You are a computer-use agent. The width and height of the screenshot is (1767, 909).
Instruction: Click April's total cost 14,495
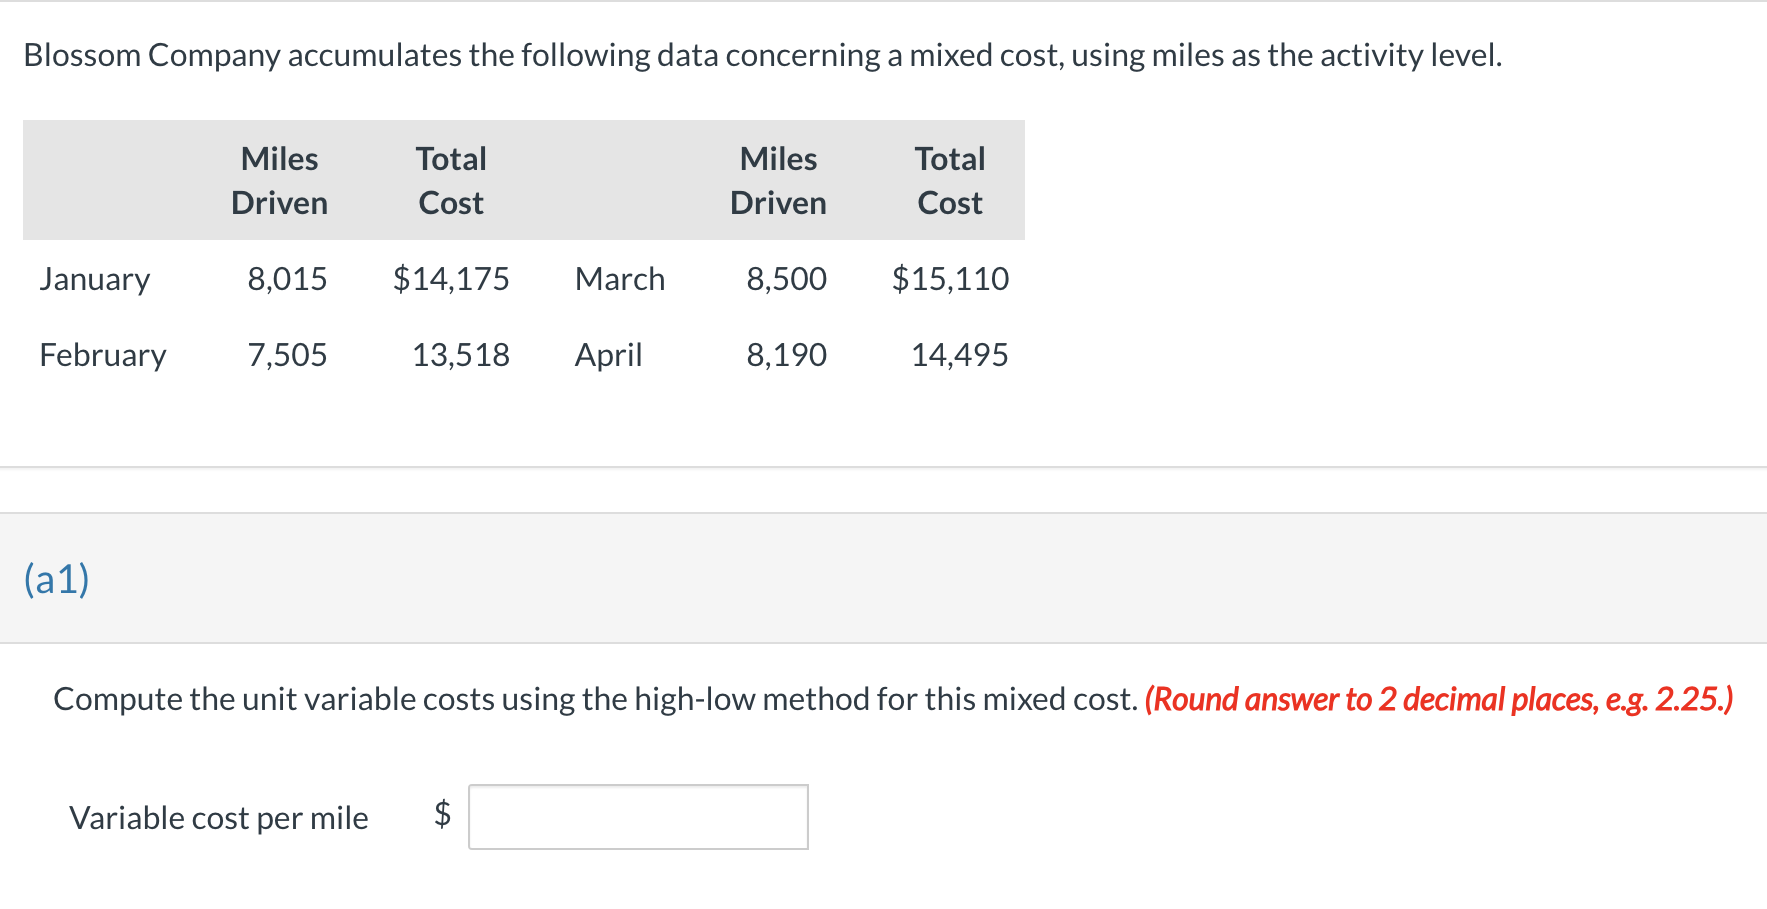(959, 355)
